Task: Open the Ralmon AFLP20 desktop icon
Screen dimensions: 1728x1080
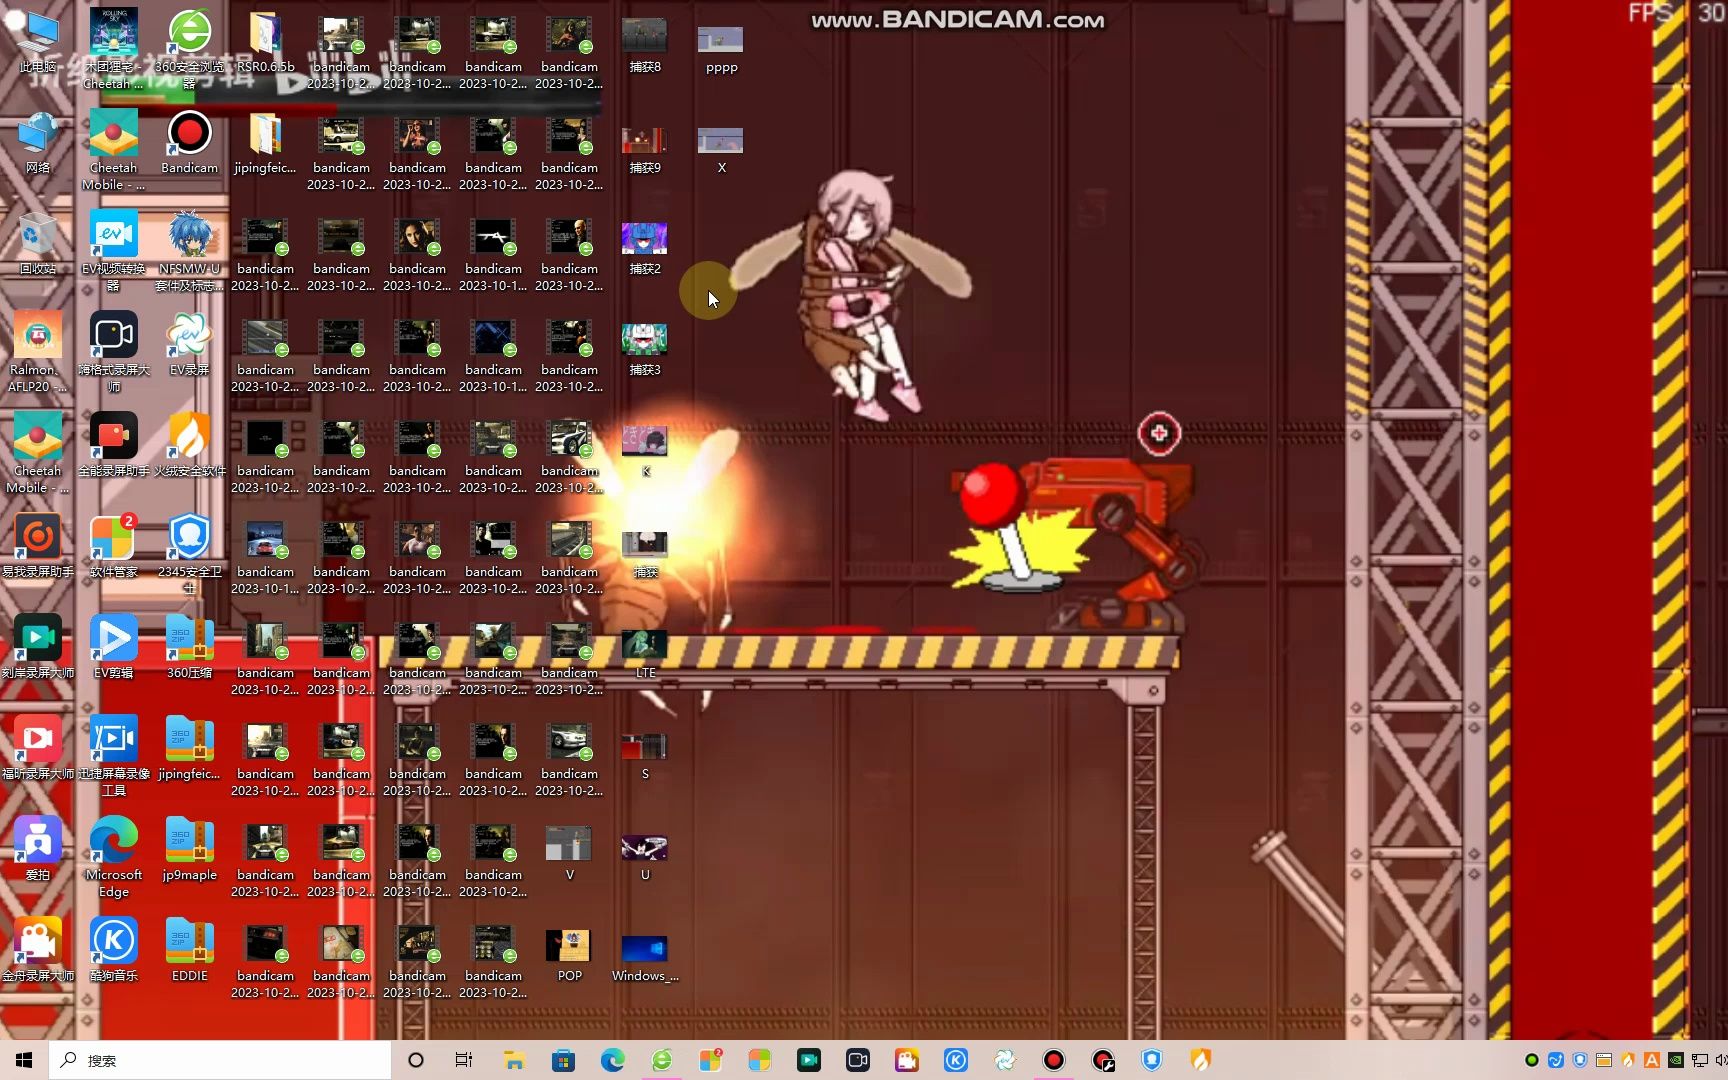Action: [38, 352]
